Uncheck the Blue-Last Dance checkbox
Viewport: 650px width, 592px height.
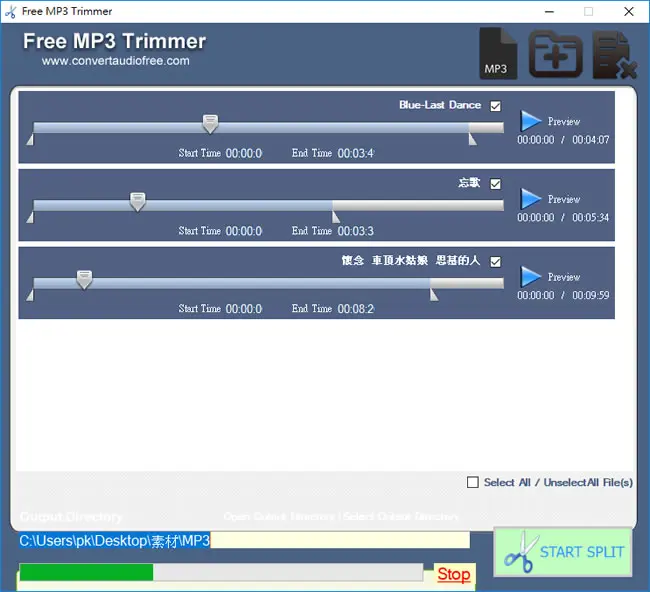(x=495, y=106)
